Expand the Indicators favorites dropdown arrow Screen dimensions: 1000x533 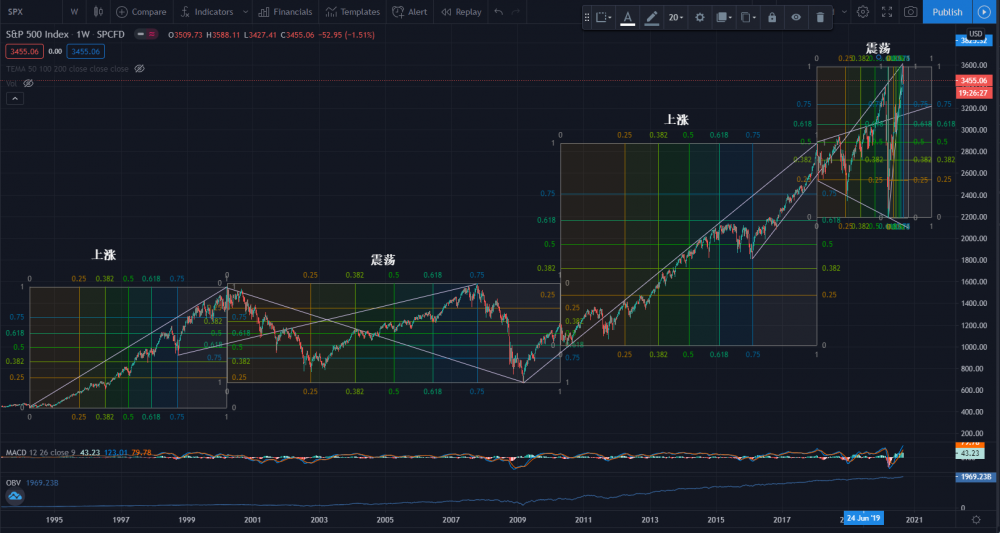[x=243, y=12]
